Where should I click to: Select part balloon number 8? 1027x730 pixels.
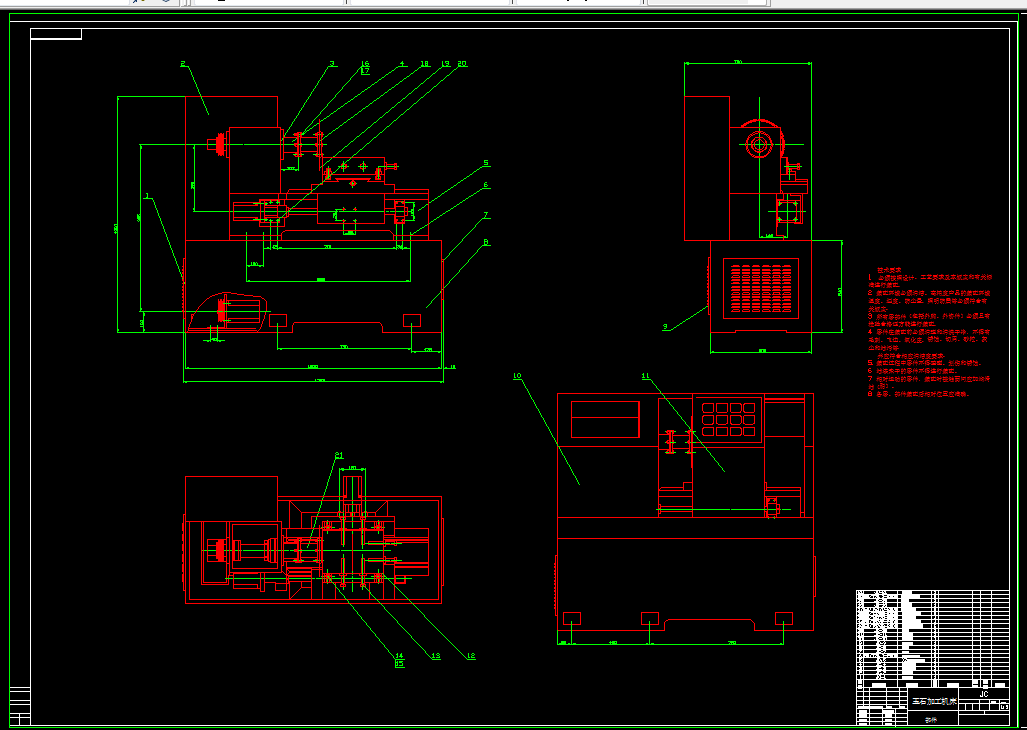[486, 242]
